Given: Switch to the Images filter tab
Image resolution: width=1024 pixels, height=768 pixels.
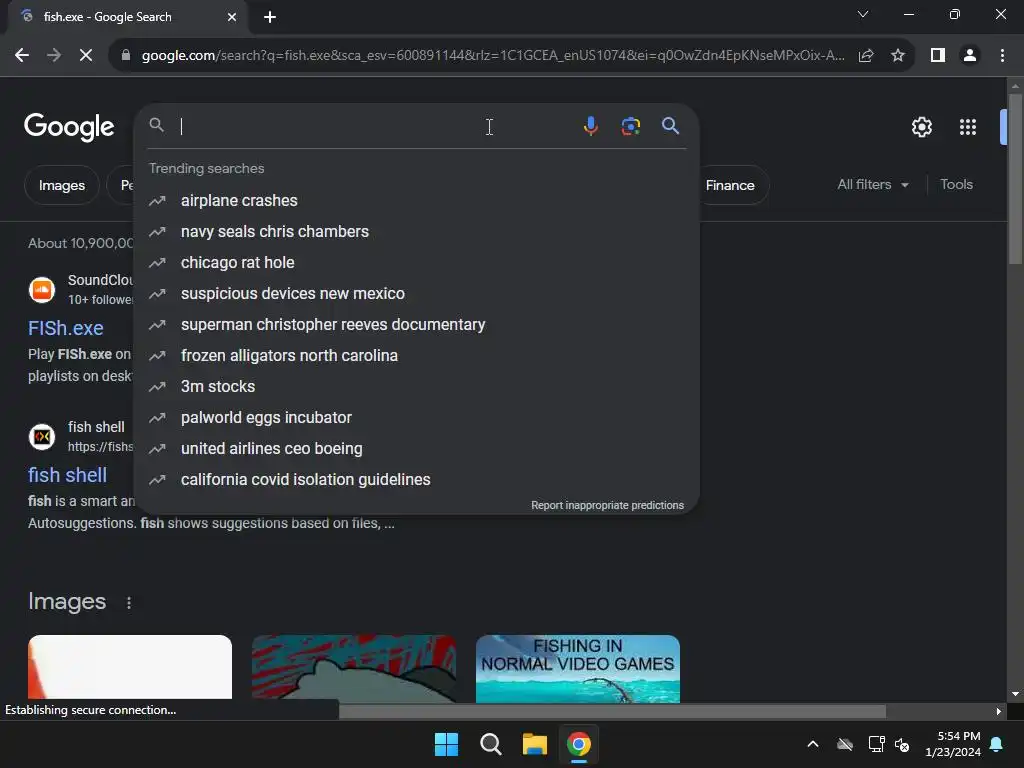Looking at the screenshot, I should tap(61, 185).
